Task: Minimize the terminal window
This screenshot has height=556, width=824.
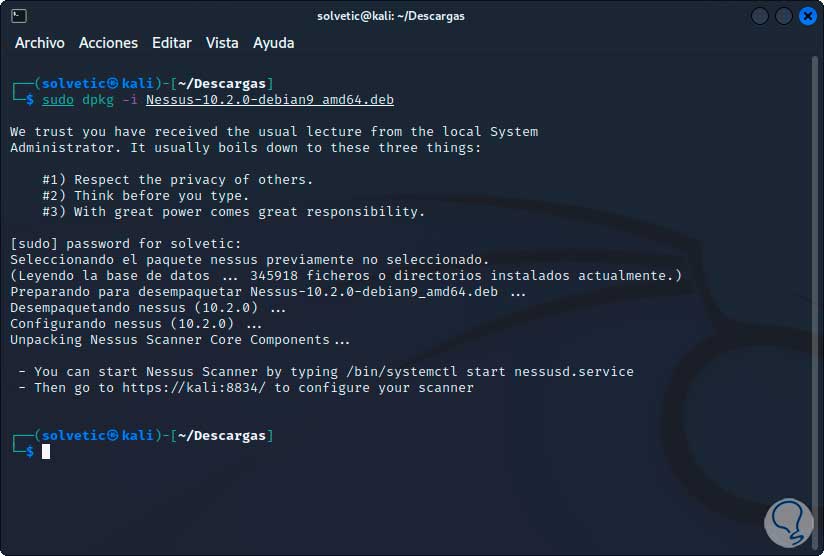Action: click(759, 16)
